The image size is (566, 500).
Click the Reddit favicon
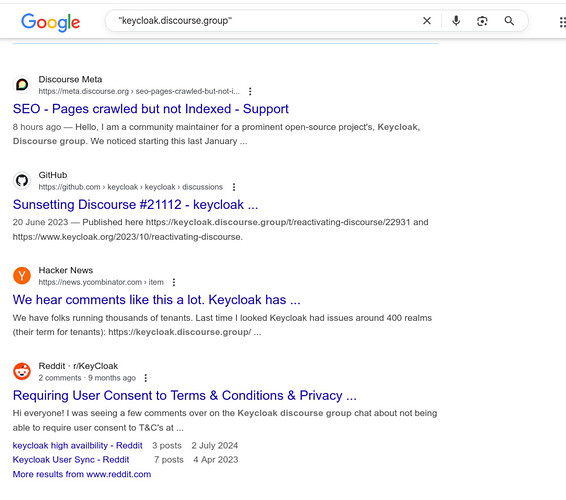coord(22,371)
